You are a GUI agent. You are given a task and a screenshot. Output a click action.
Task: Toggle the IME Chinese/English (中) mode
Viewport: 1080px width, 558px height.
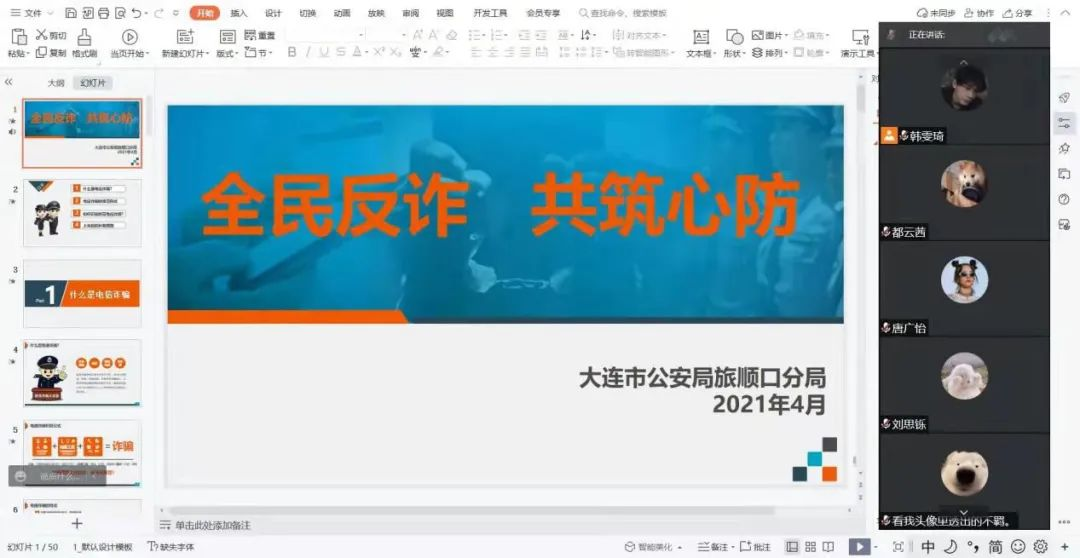pos(927,547)
